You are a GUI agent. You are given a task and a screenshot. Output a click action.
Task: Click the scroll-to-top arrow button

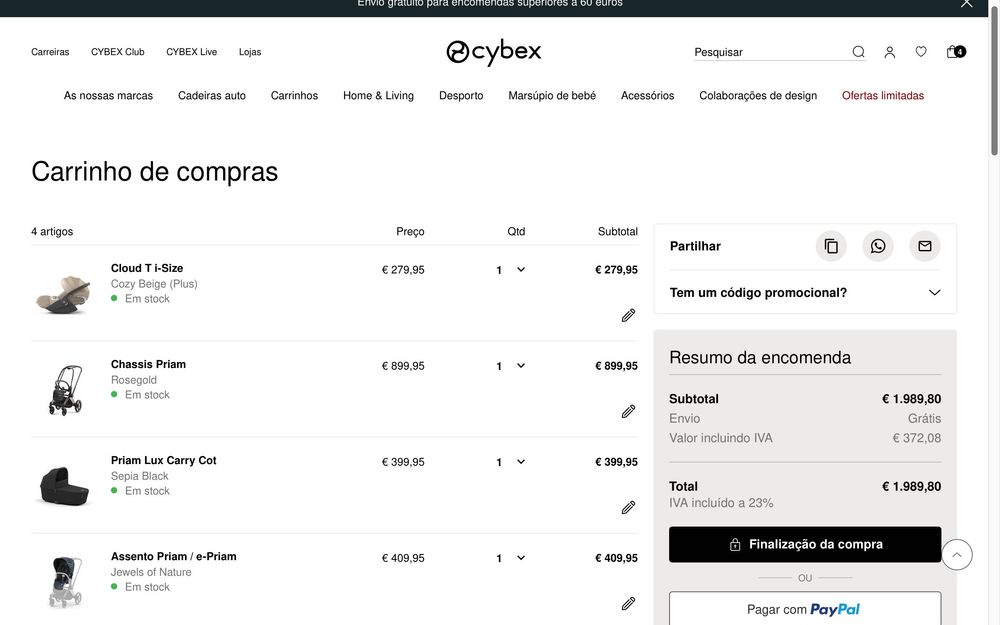pyautogui.click(x=957, y=554)
